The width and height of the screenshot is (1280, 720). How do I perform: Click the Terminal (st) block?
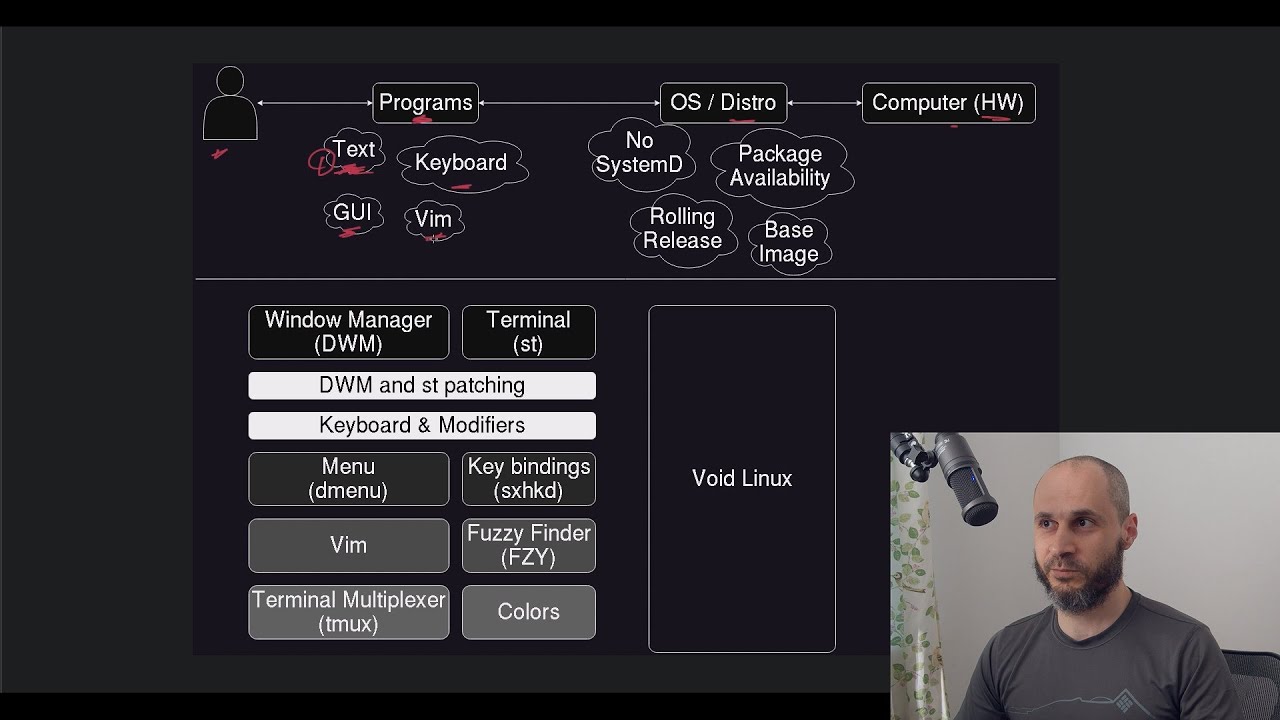pyautogui.click(x=529, y=332)
